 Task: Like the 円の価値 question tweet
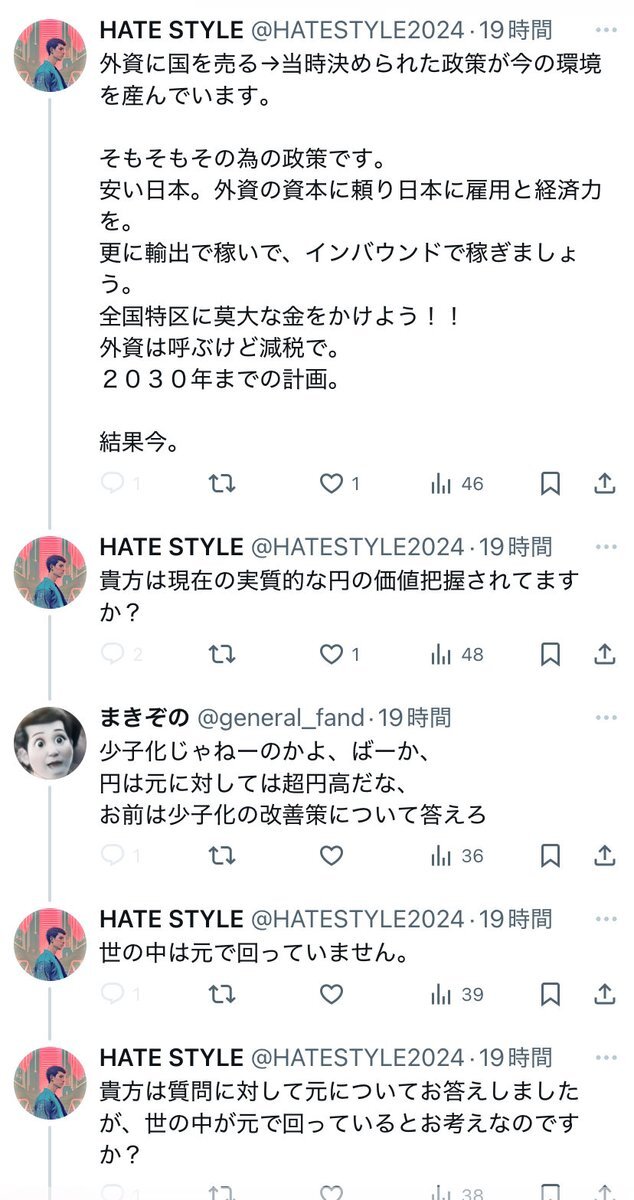pos(331,654)
